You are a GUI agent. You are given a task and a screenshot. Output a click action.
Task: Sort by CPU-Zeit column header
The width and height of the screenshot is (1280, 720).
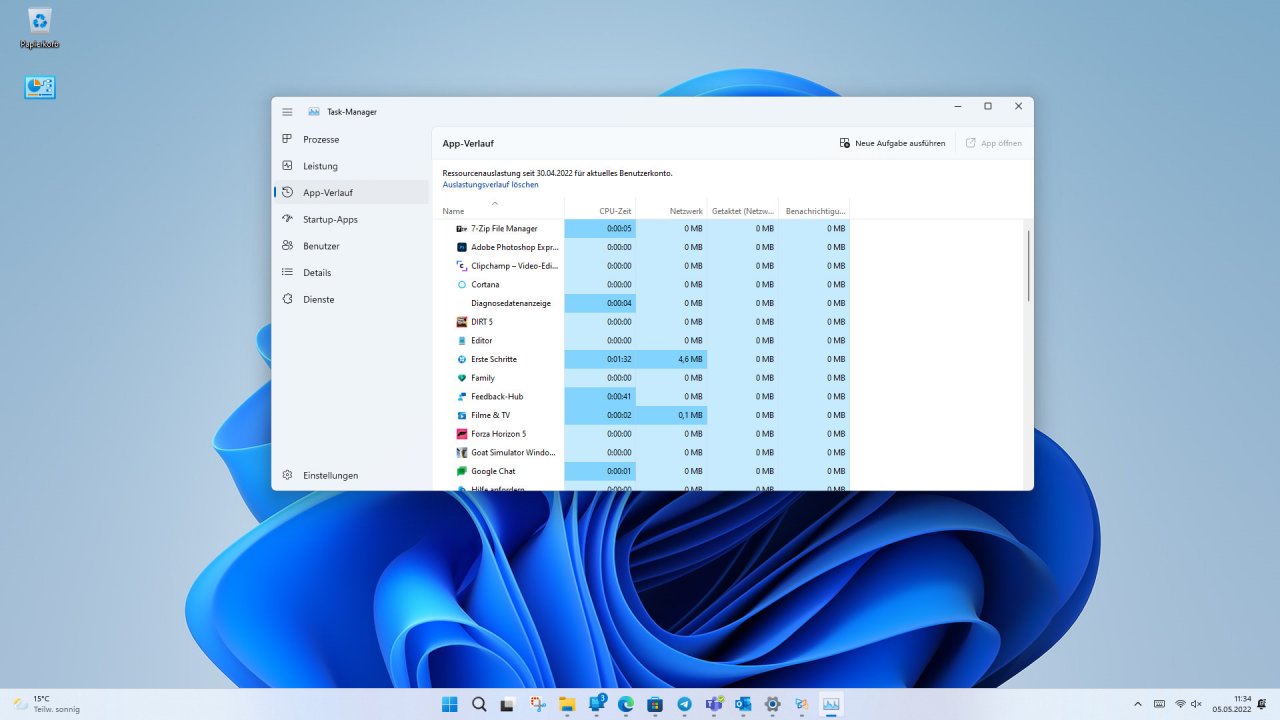coord(600,208)
